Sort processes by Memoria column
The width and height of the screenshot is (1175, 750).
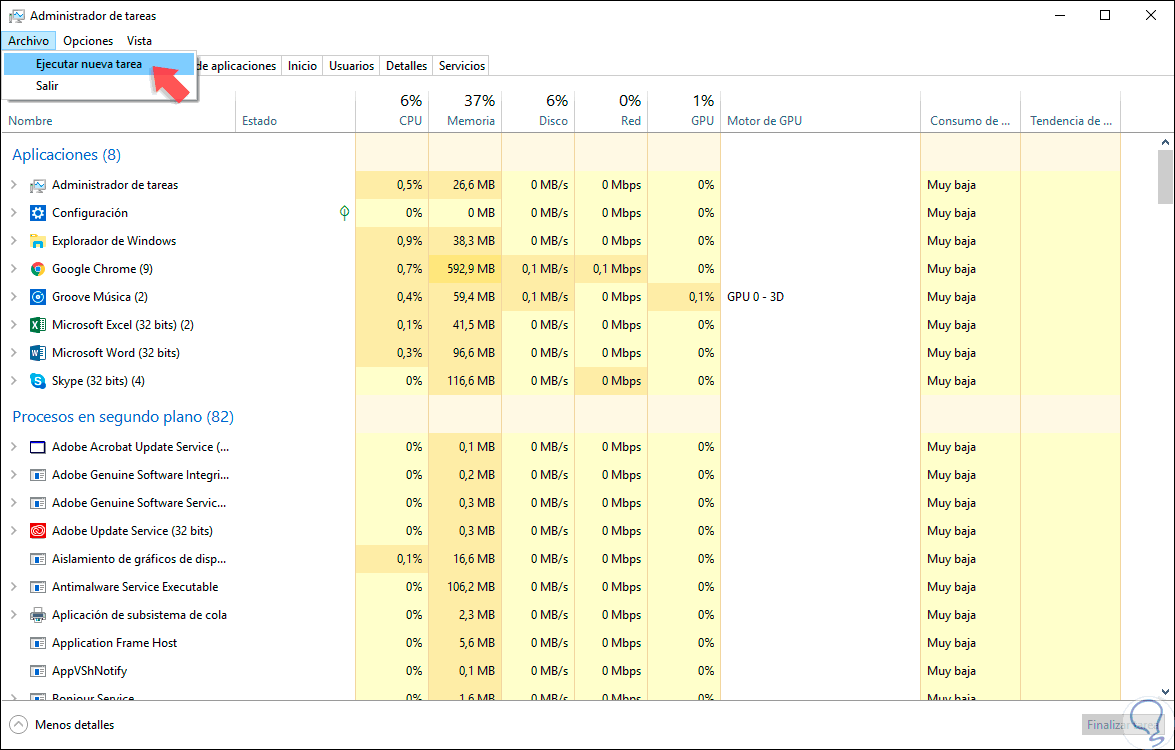pyautogui.click(x=466, y=111)
